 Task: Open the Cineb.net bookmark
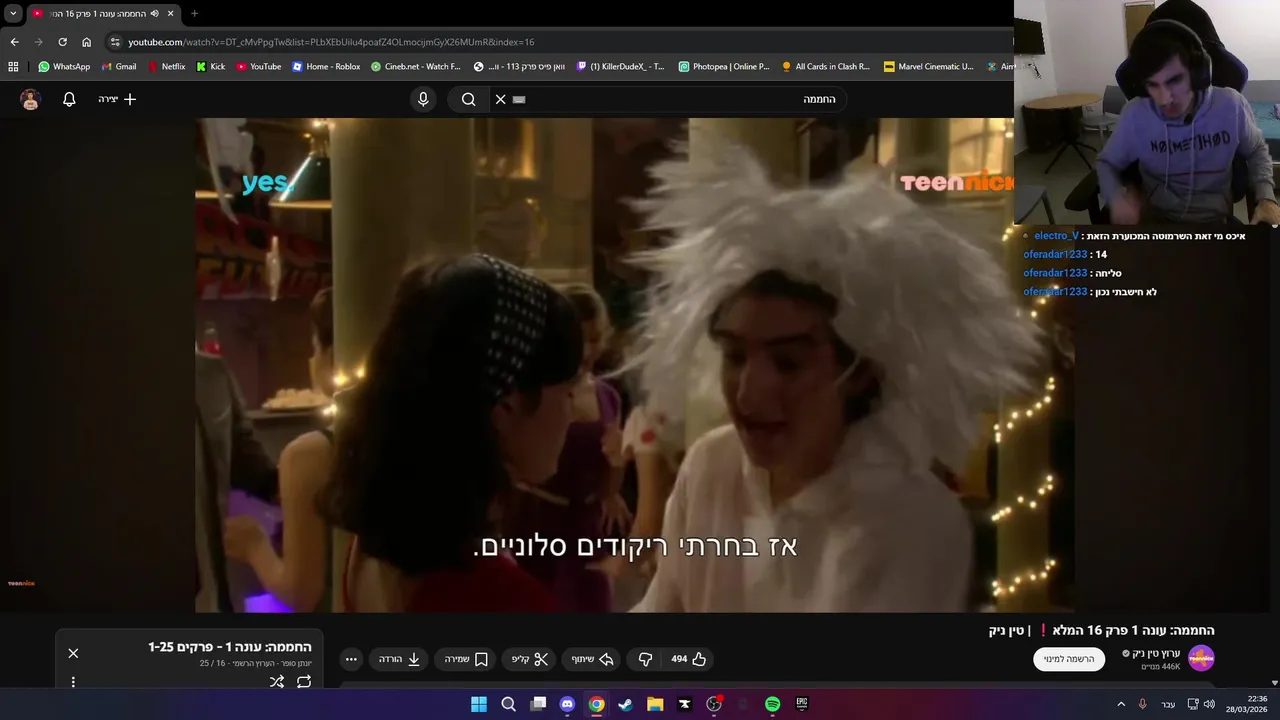click(416, 67)
